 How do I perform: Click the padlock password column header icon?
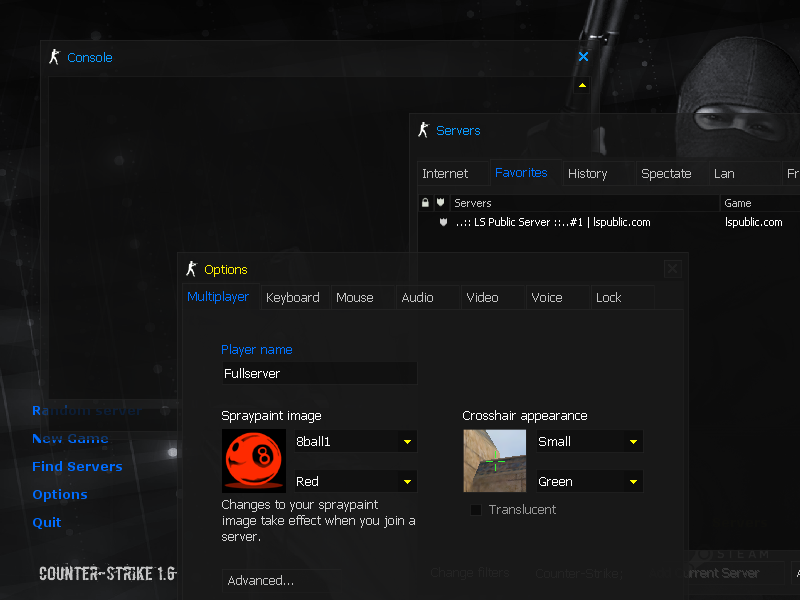425,203
